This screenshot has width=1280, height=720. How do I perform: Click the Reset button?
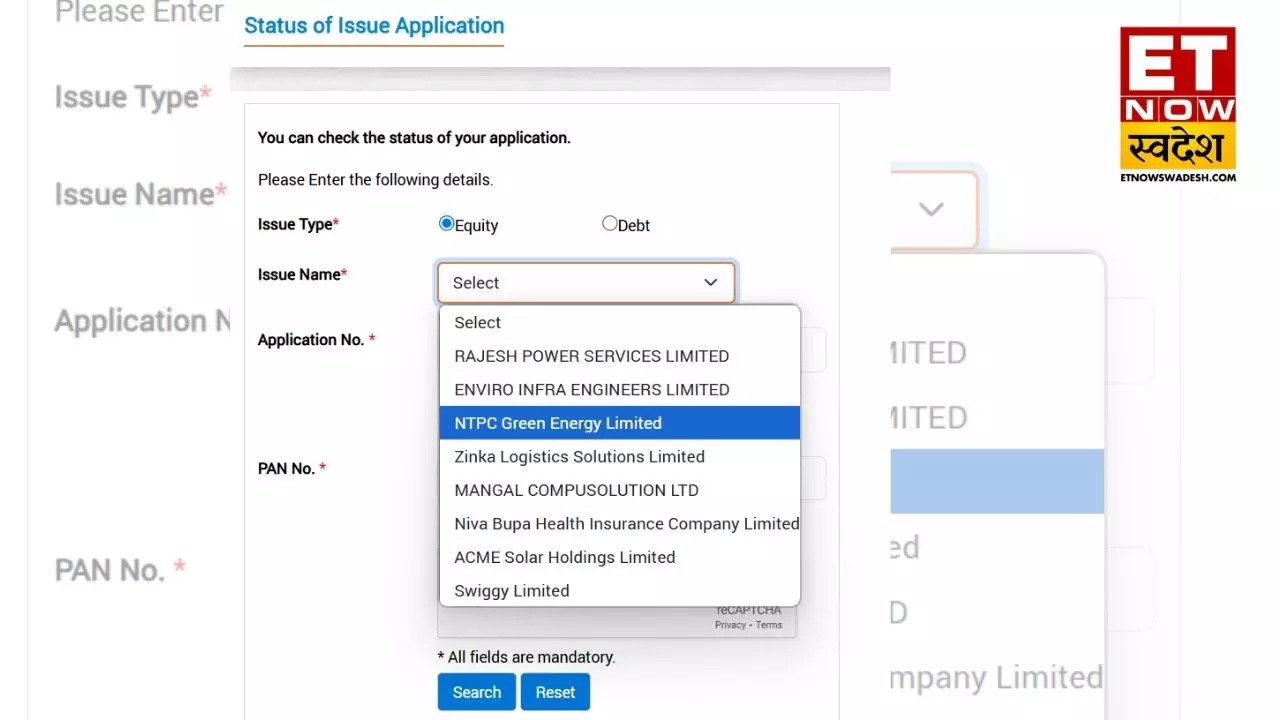click(x=555, y=692)
